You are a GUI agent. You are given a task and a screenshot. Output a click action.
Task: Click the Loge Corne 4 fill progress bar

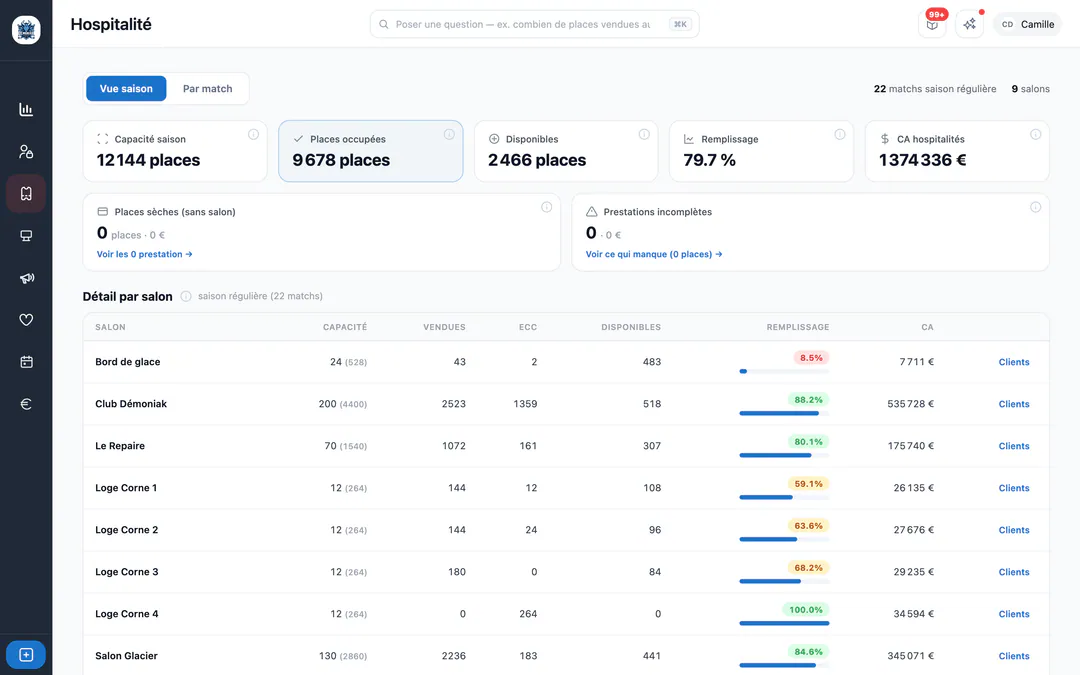784,623
